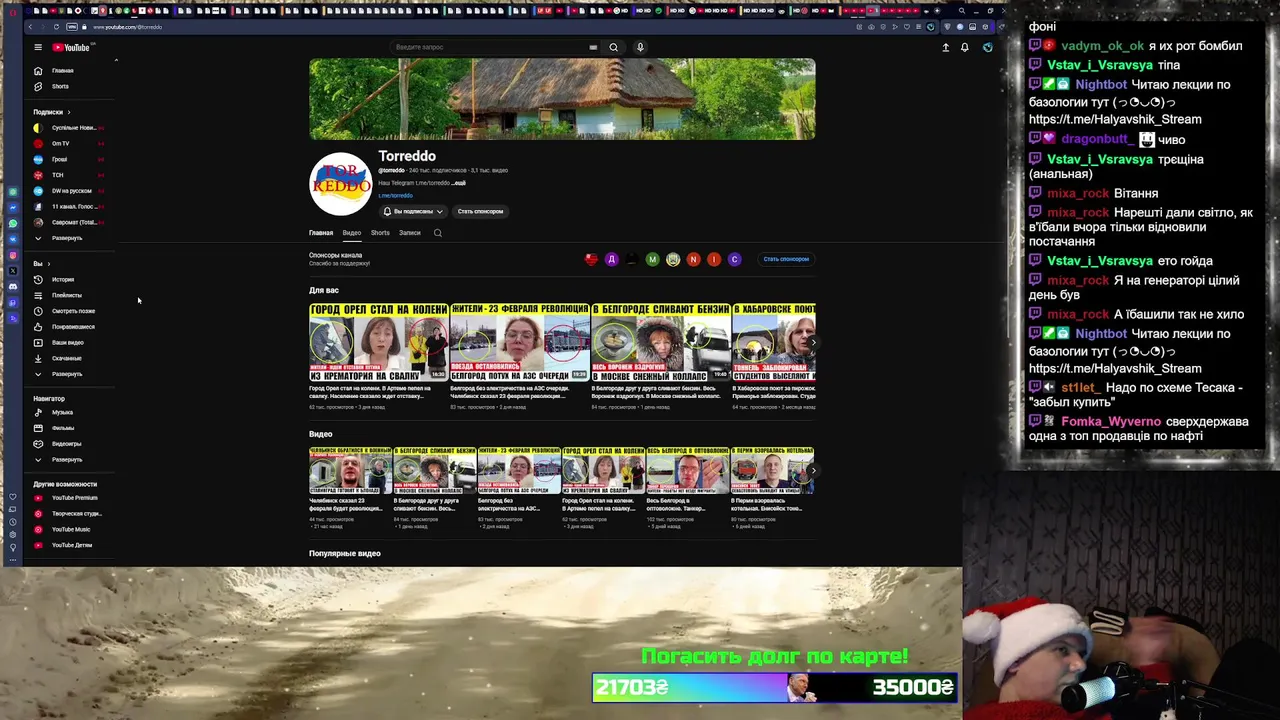The width and height of the screenshot is (1280, 720).
Task: Click the green M sponsor avatar
Action: [653, 259]
